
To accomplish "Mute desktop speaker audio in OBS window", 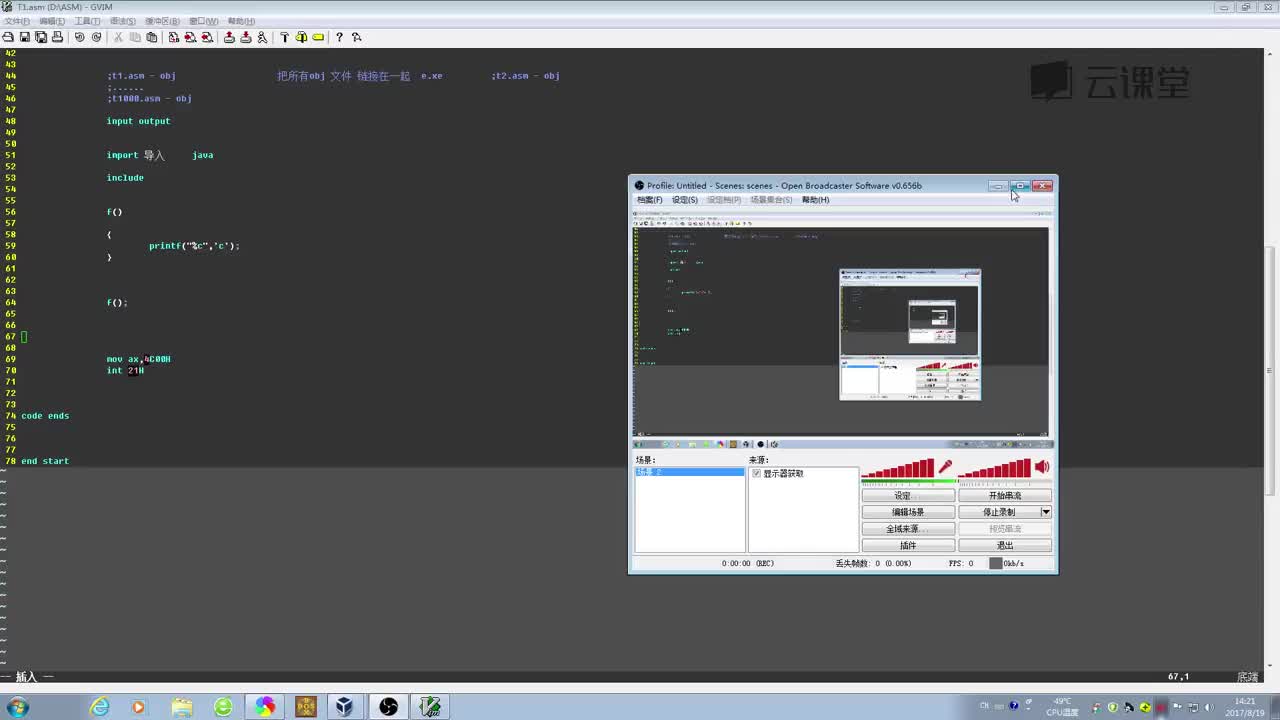I will [1042, 467].
